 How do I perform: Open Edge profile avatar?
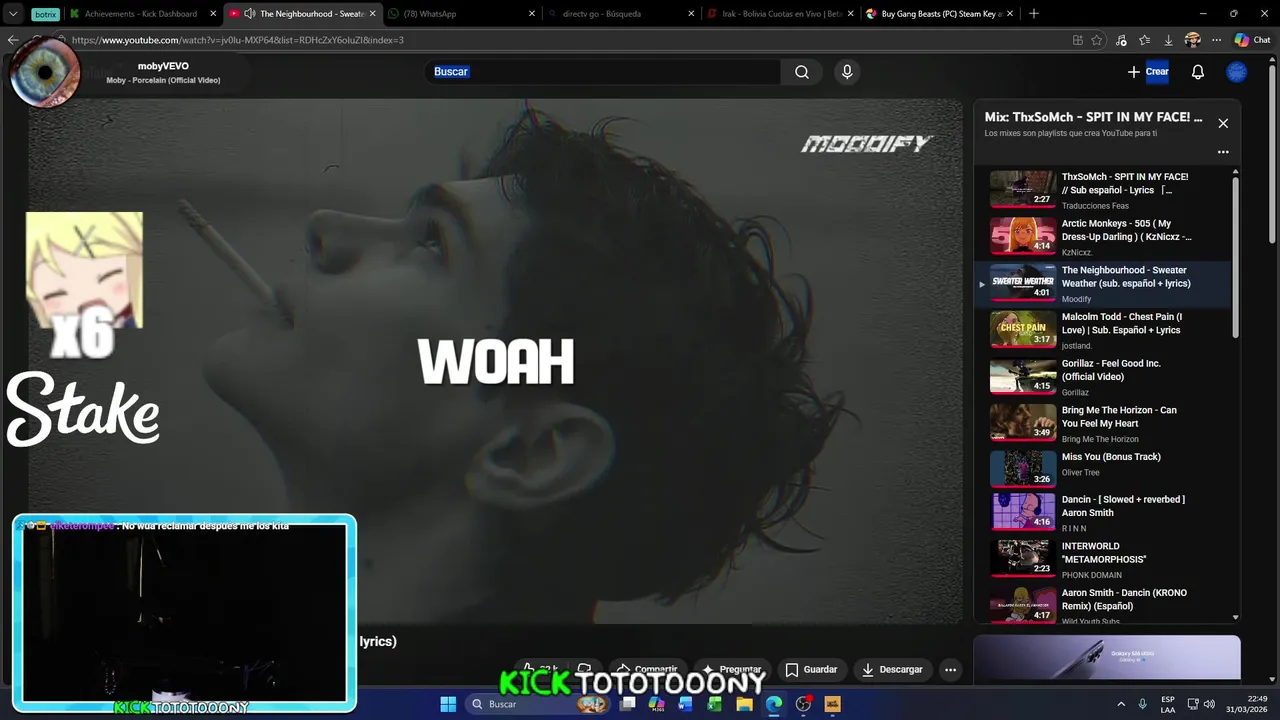pyautogui.click(x=1192, y=40)
